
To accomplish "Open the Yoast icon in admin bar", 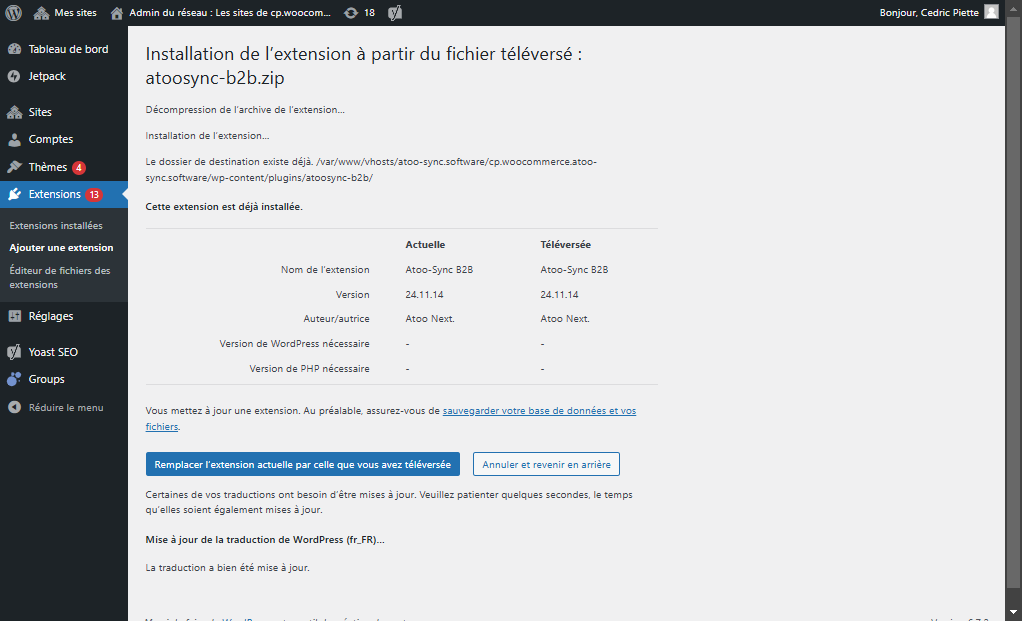I will click(395, 12).
